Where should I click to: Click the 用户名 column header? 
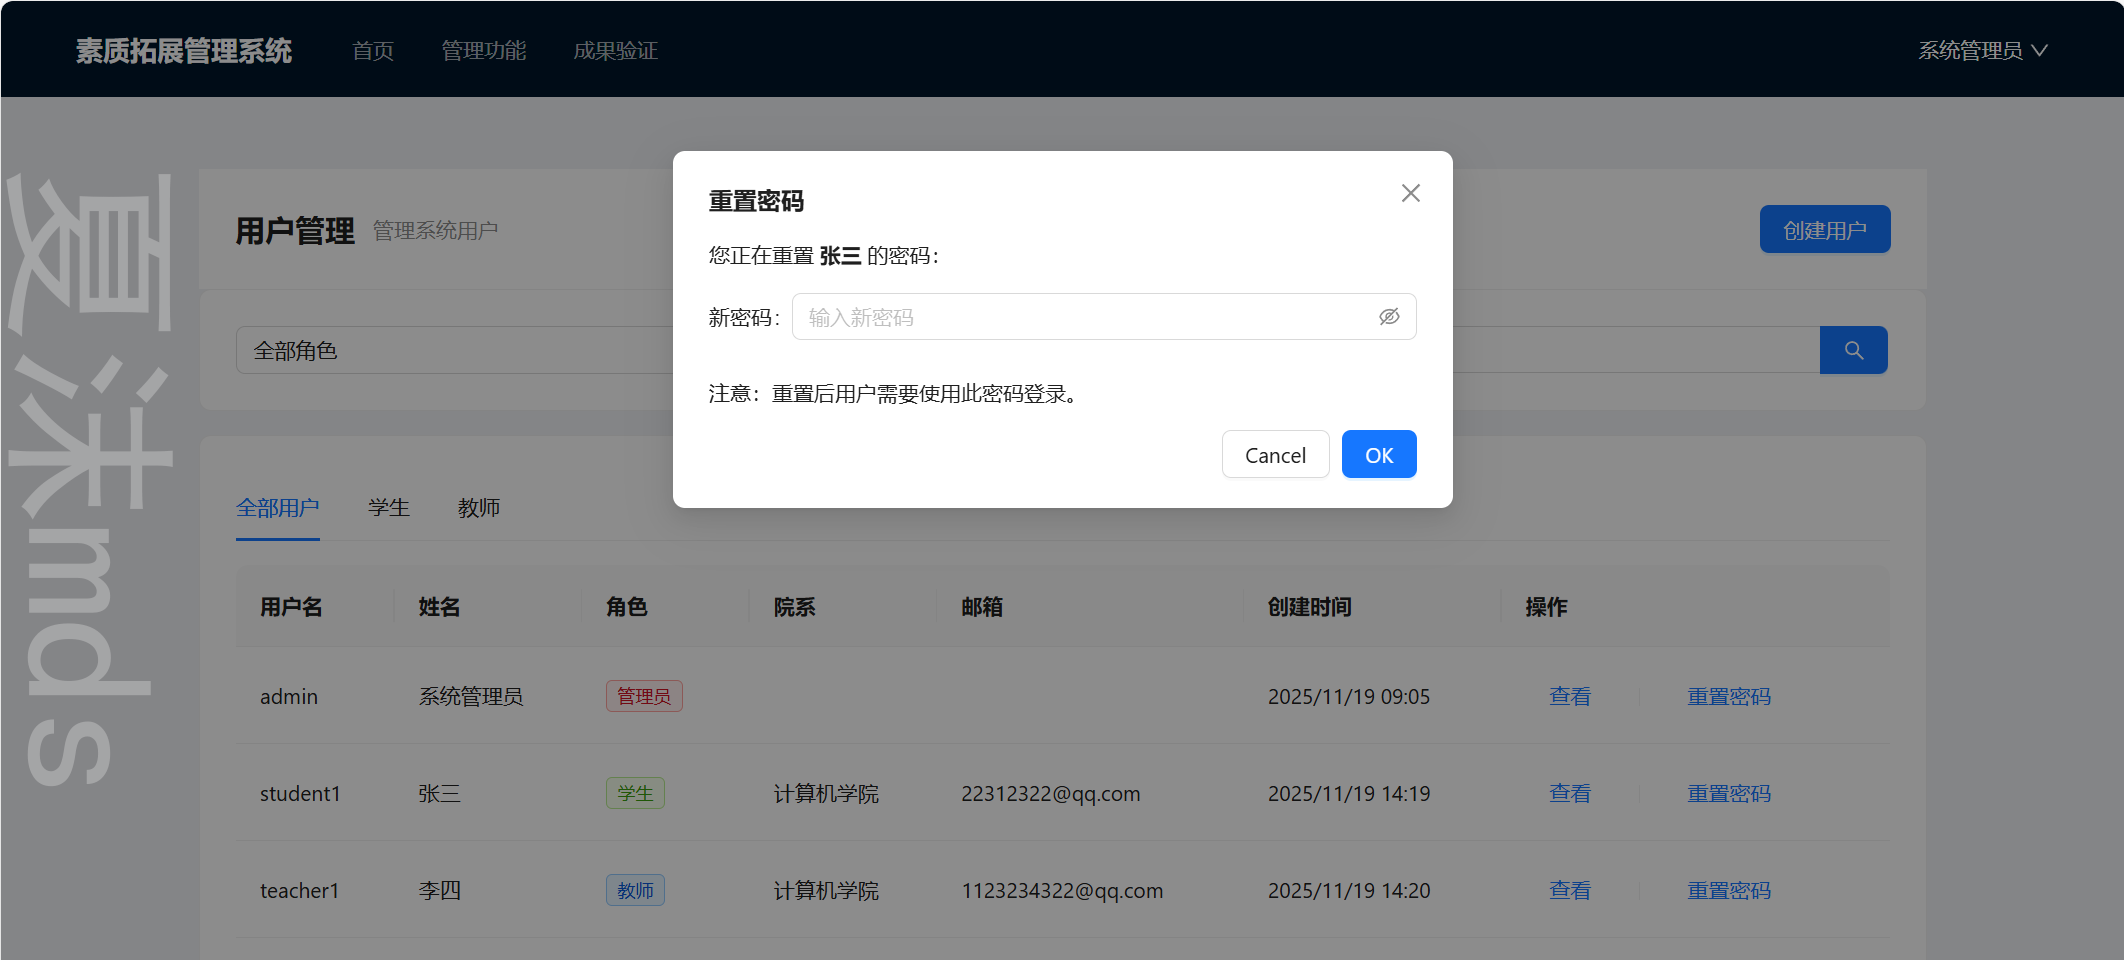(291, 607)
